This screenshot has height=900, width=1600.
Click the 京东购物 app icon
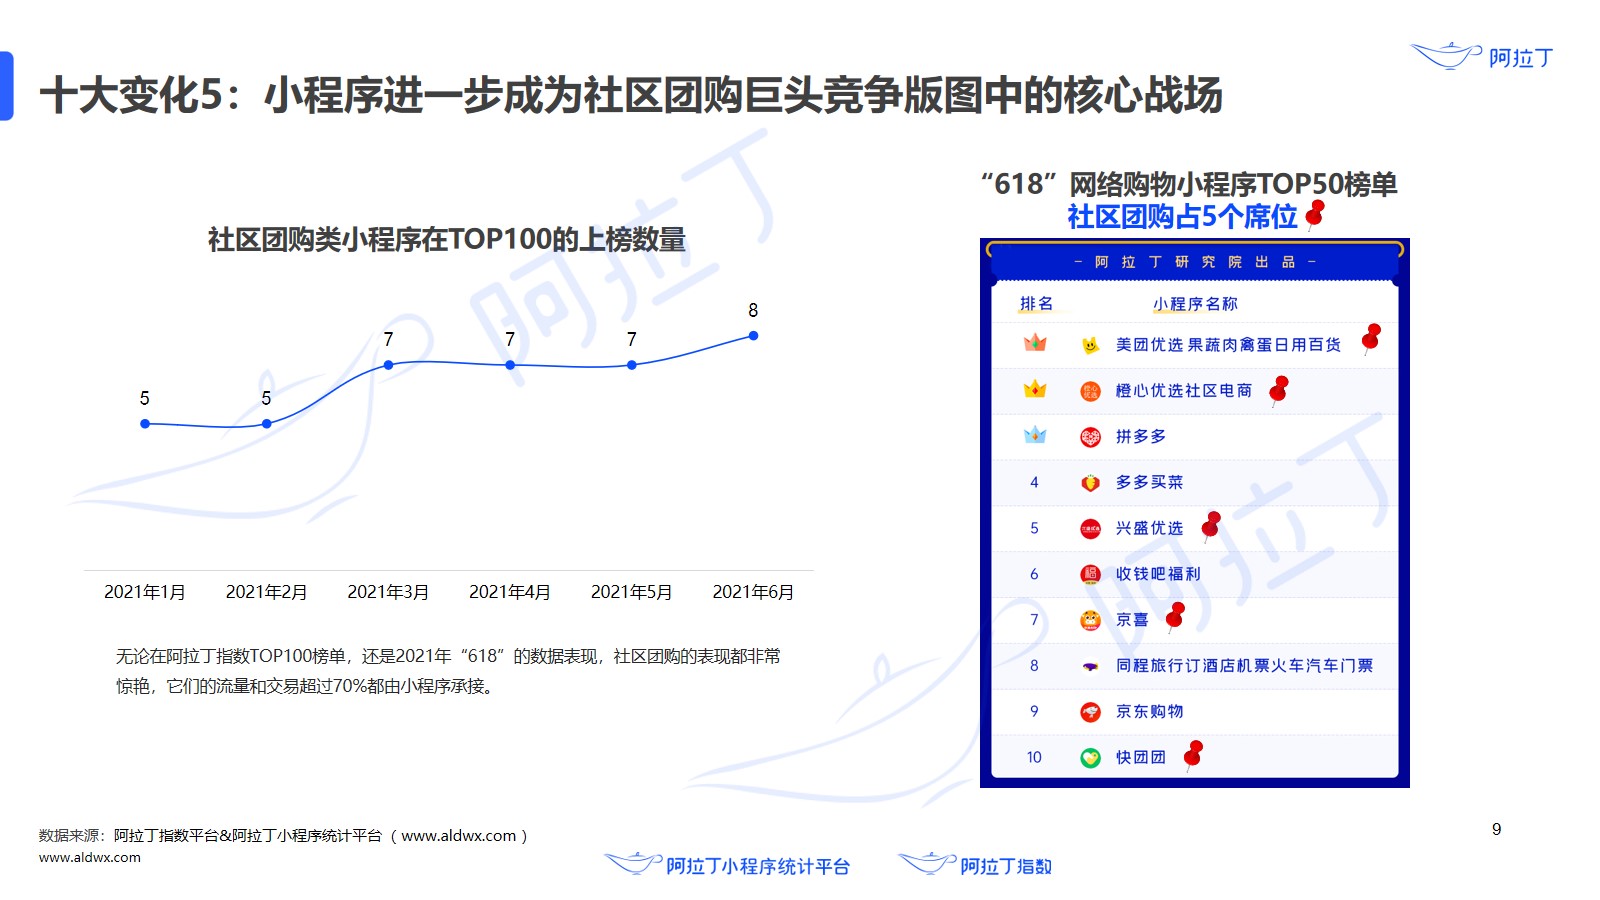(1090, 712)
